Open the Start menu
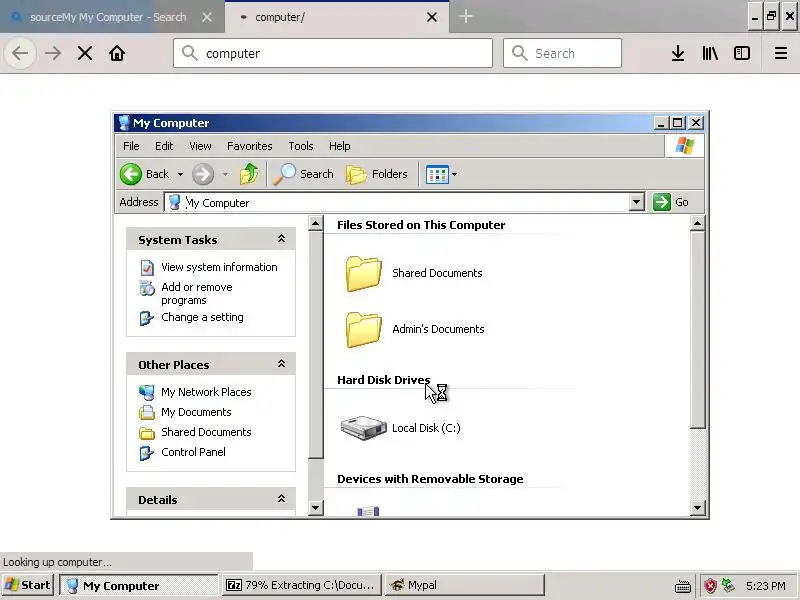This screenshot has width=800, height=600. pos(28,585)
